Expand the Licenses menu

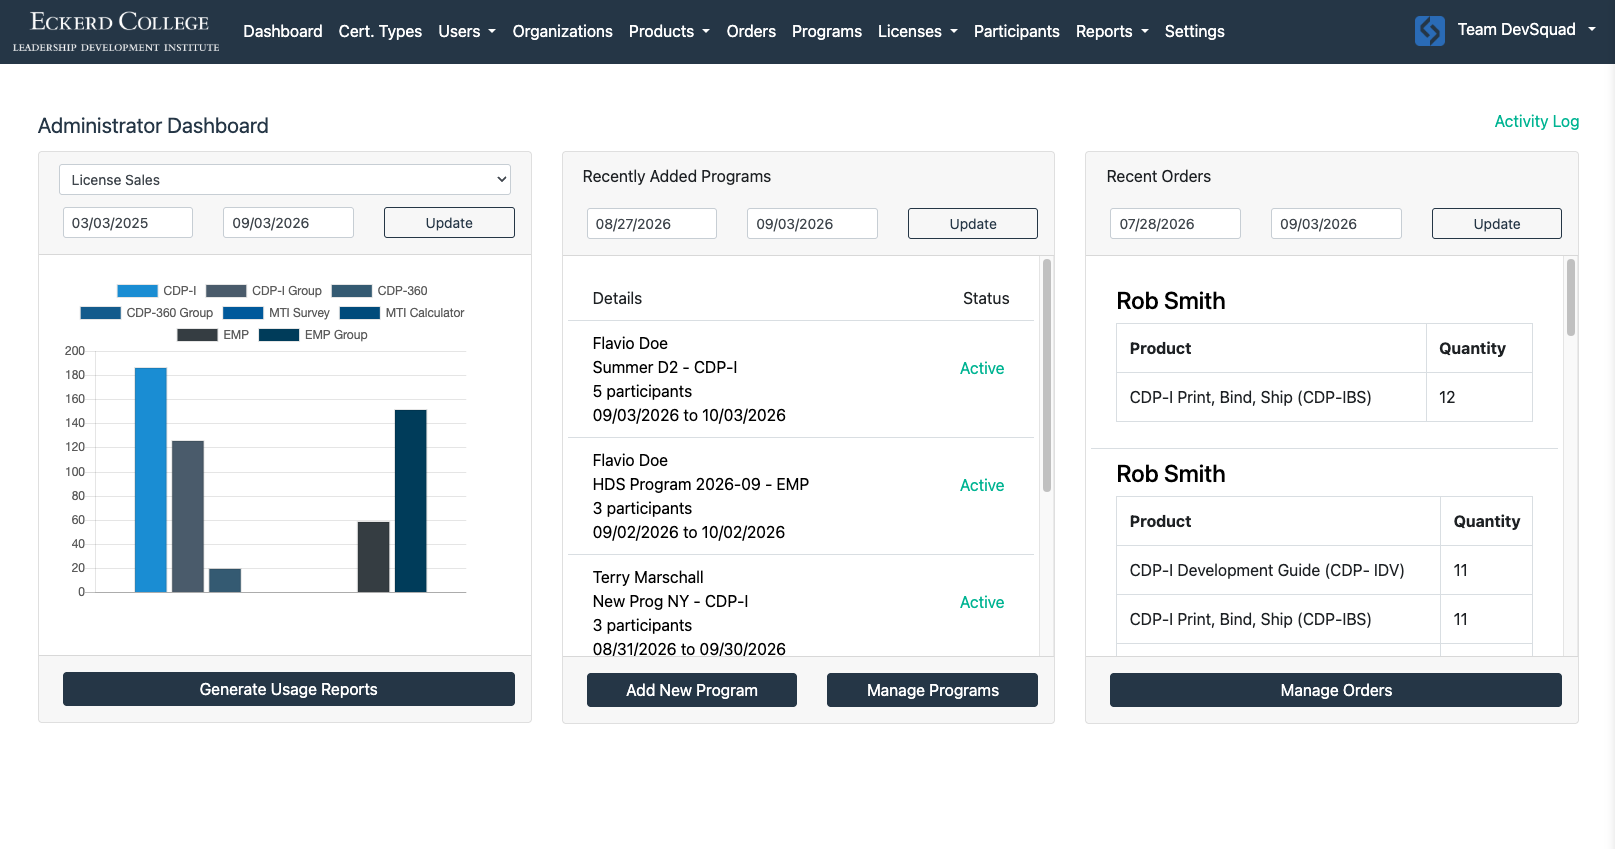tap(918, 31)
